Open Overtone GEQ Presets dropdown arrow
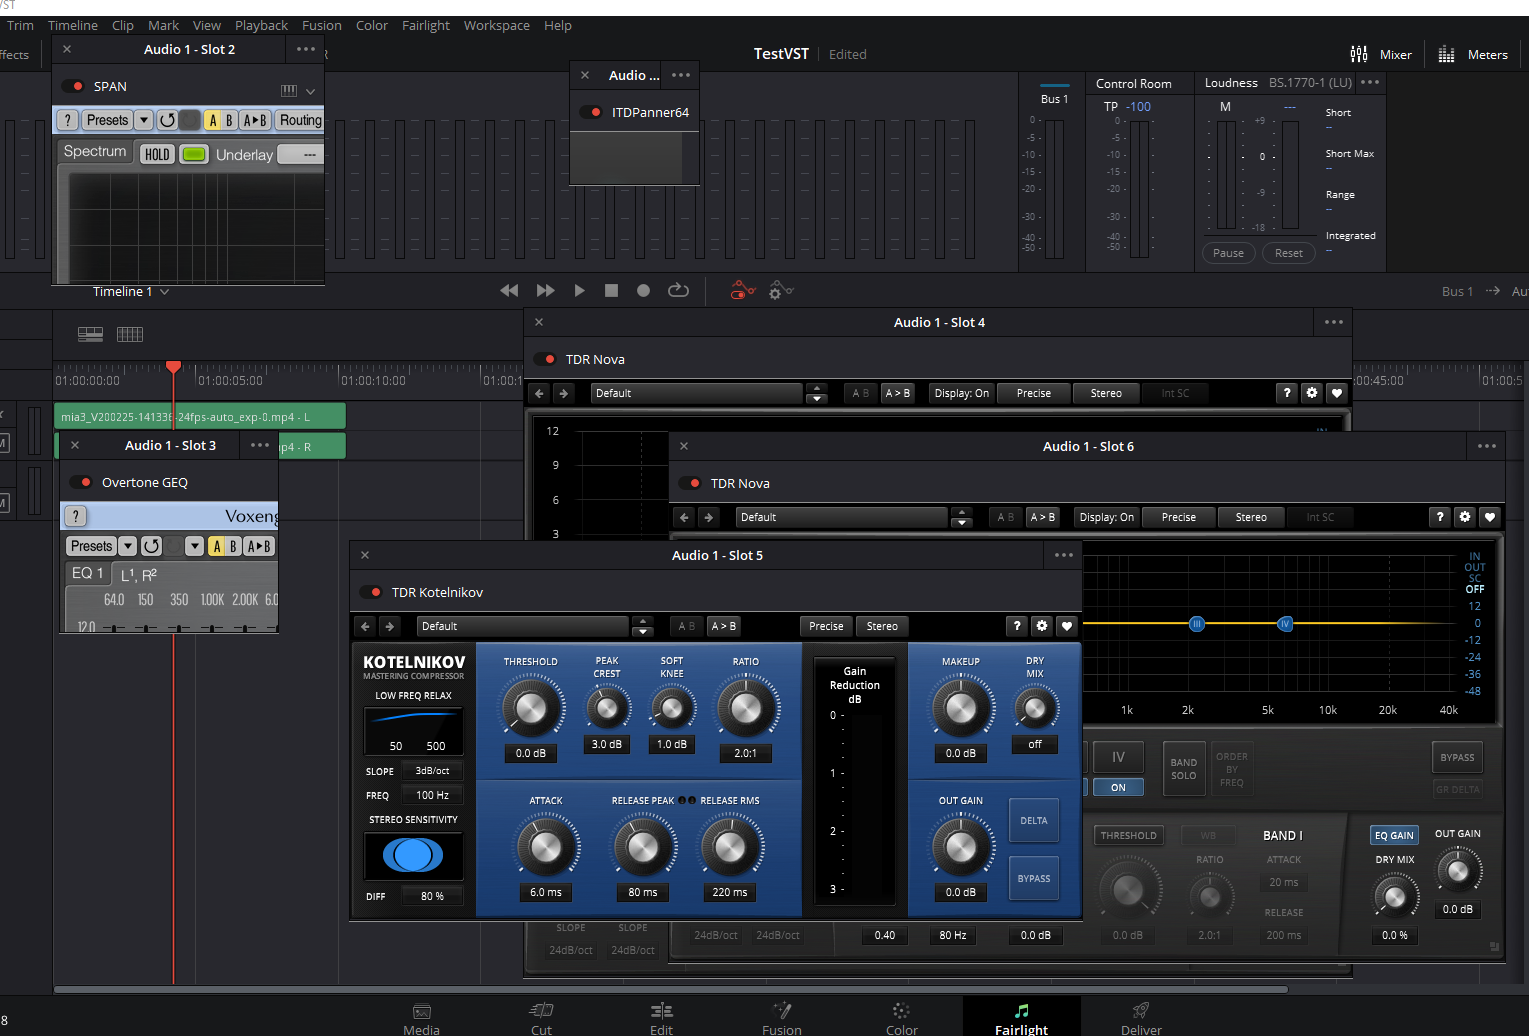 click(x=127, y=546)
